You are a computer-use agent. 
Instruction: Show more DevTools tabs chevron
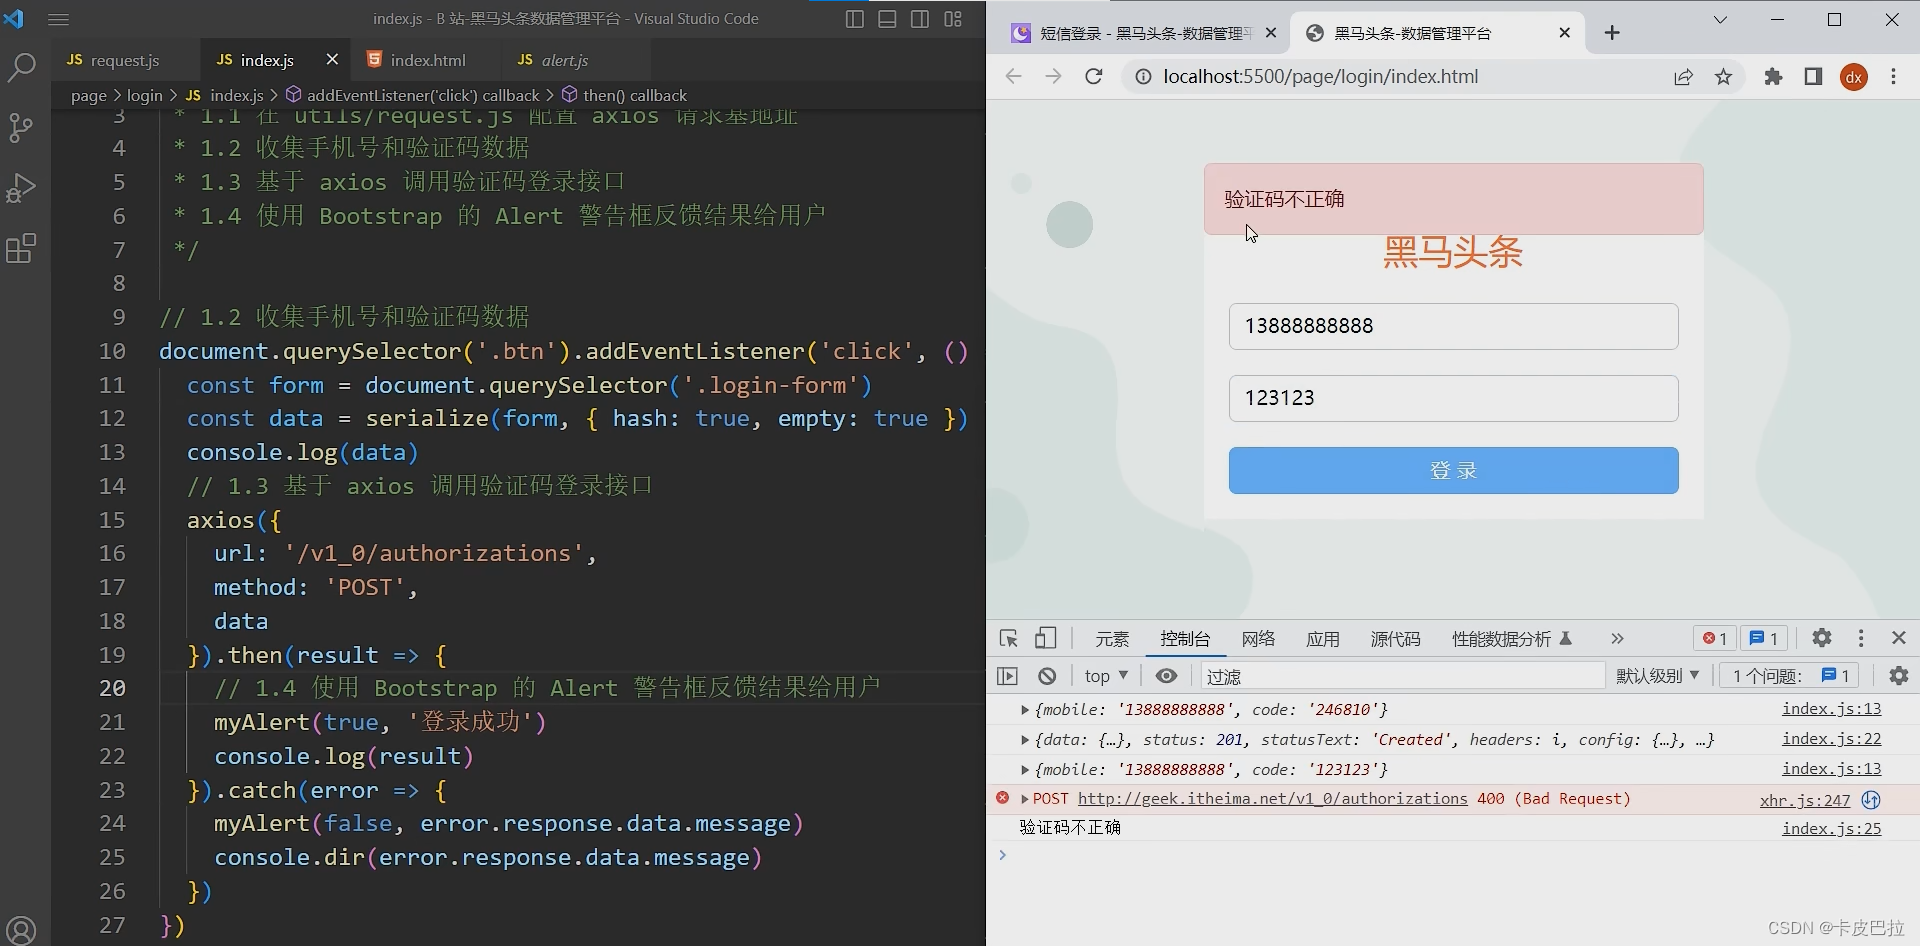[x=1617, y=639]
